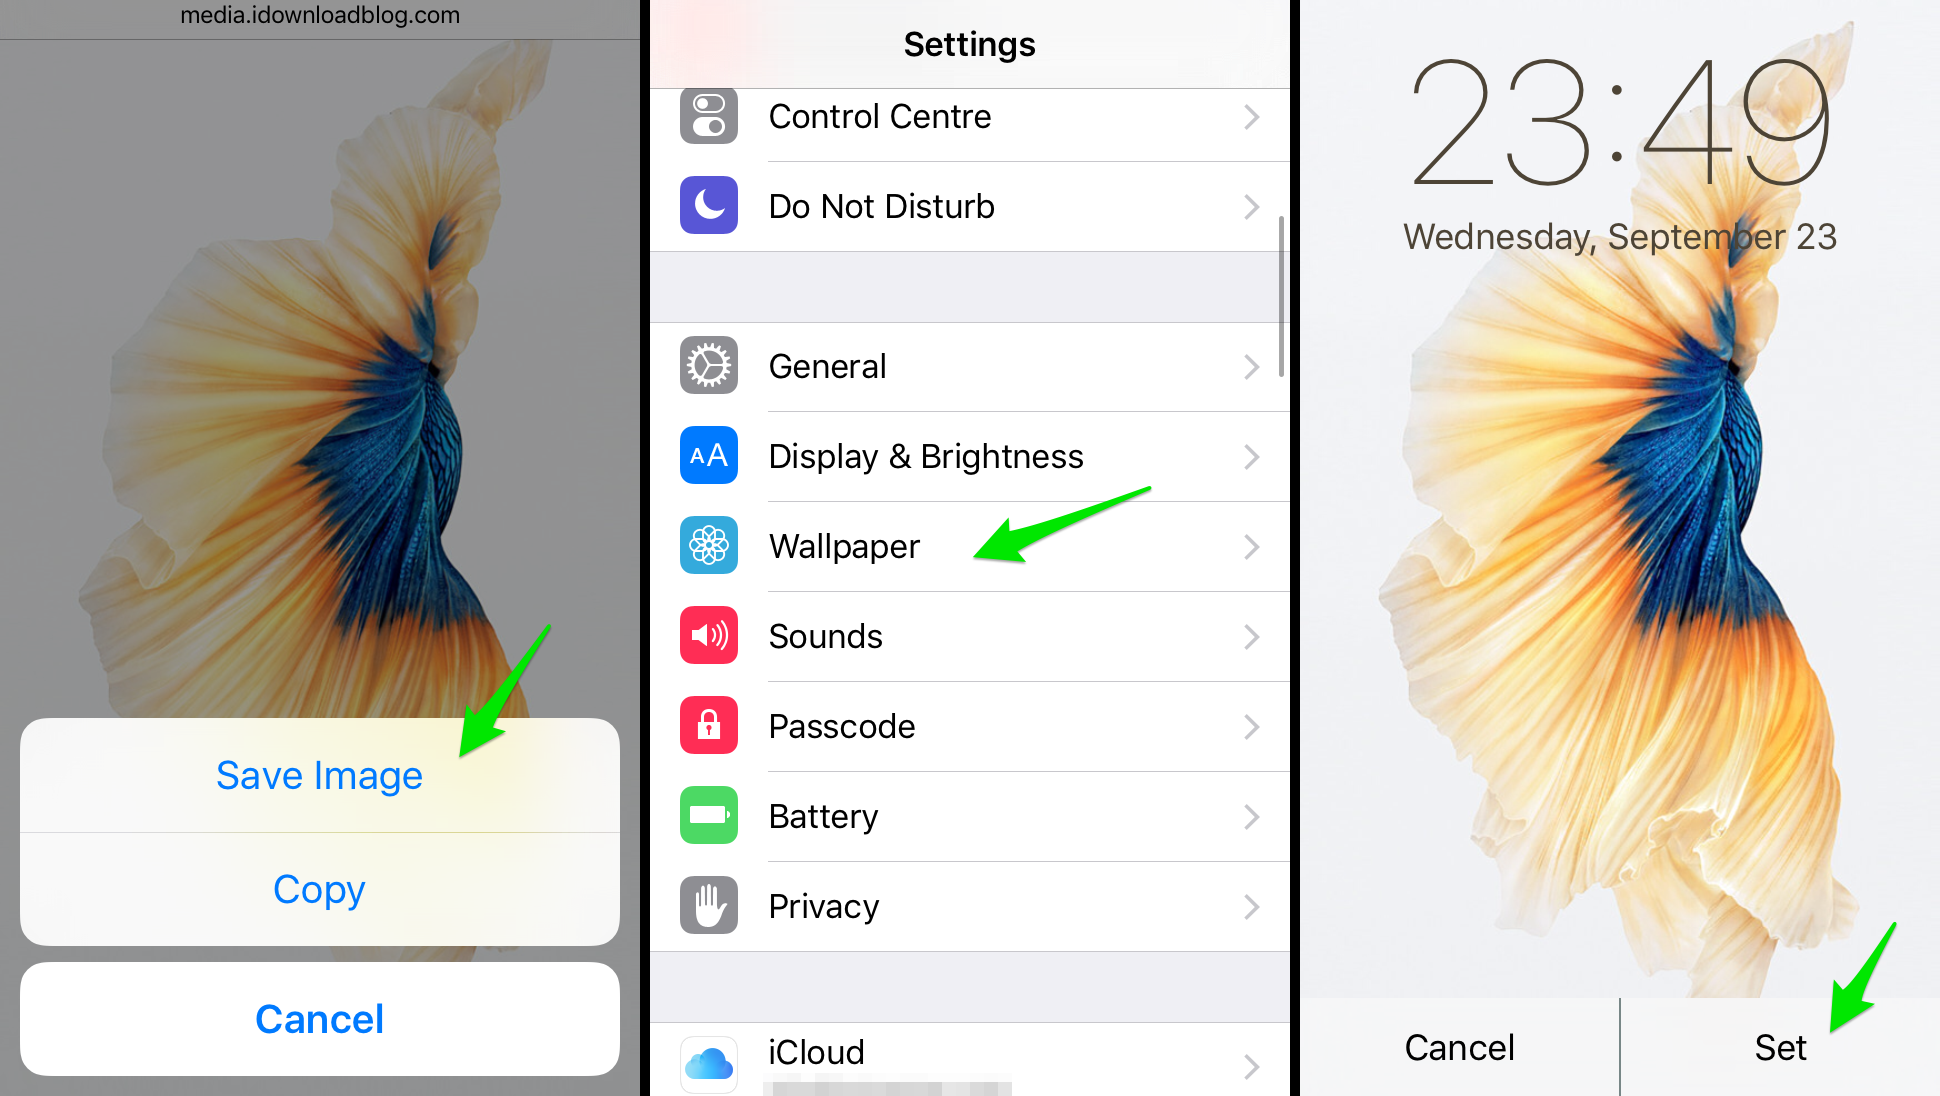The width and height of the screenshot is (1940, 1096).
Task: Tap the General settings gear icon
Action: click(708, 366)
